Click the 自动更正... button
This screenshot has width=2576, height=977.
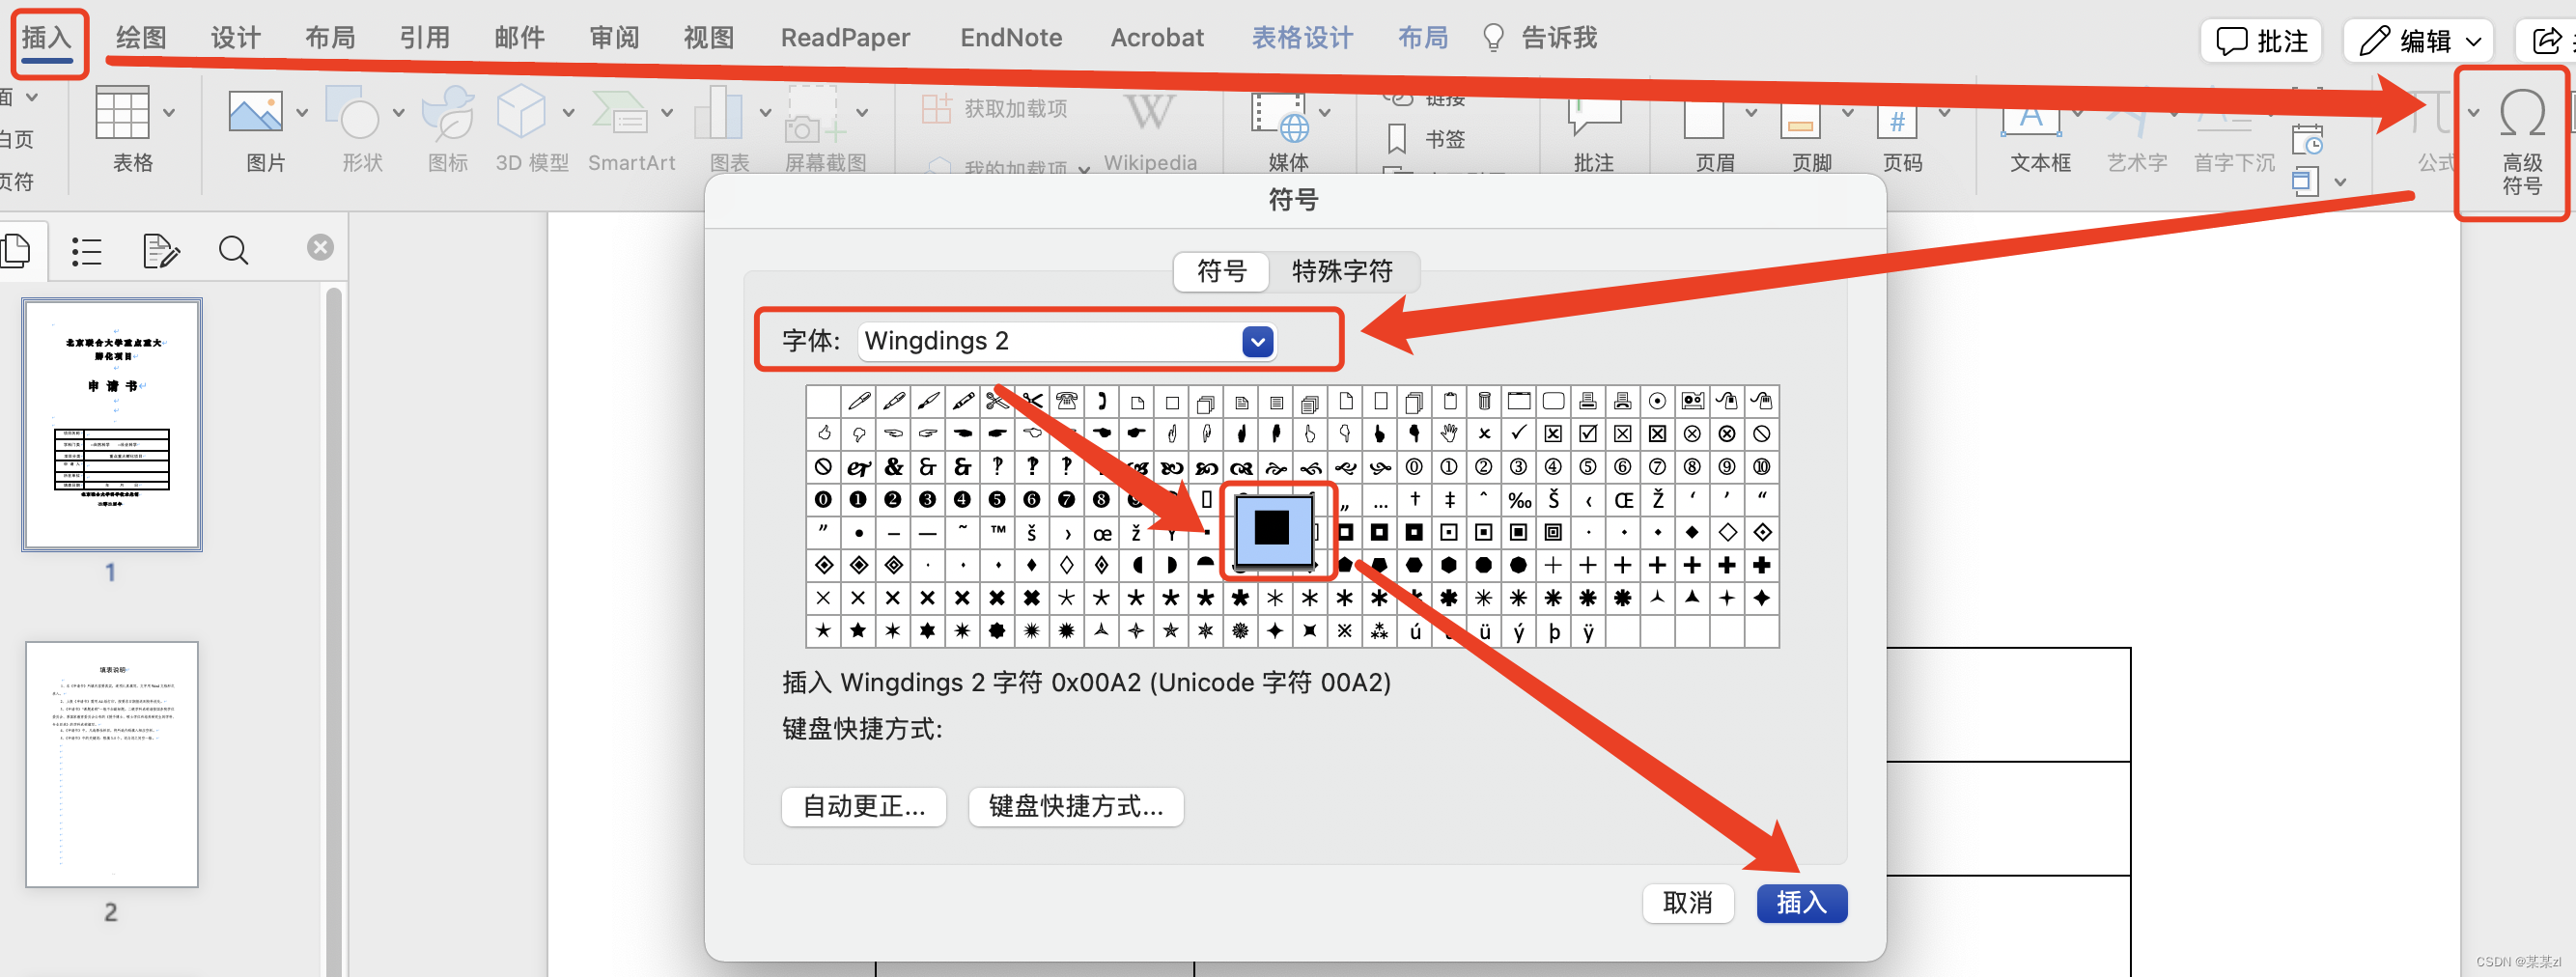click(864, 807)
